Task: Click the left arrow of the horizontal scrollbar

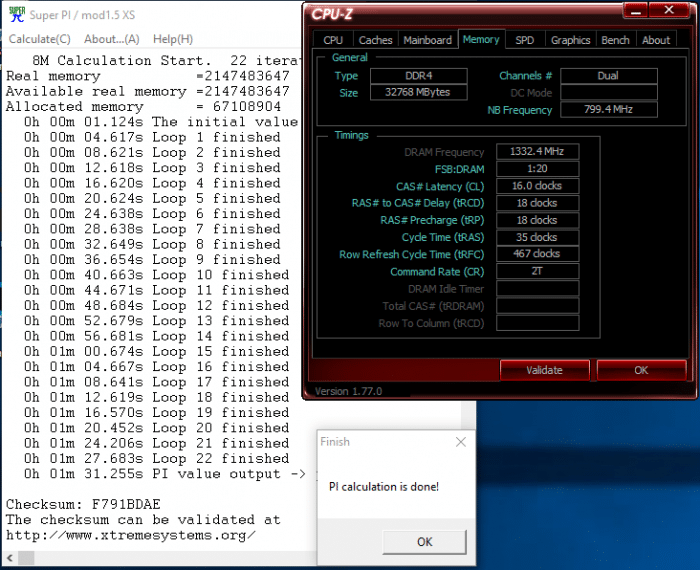Action: point(10,557)
